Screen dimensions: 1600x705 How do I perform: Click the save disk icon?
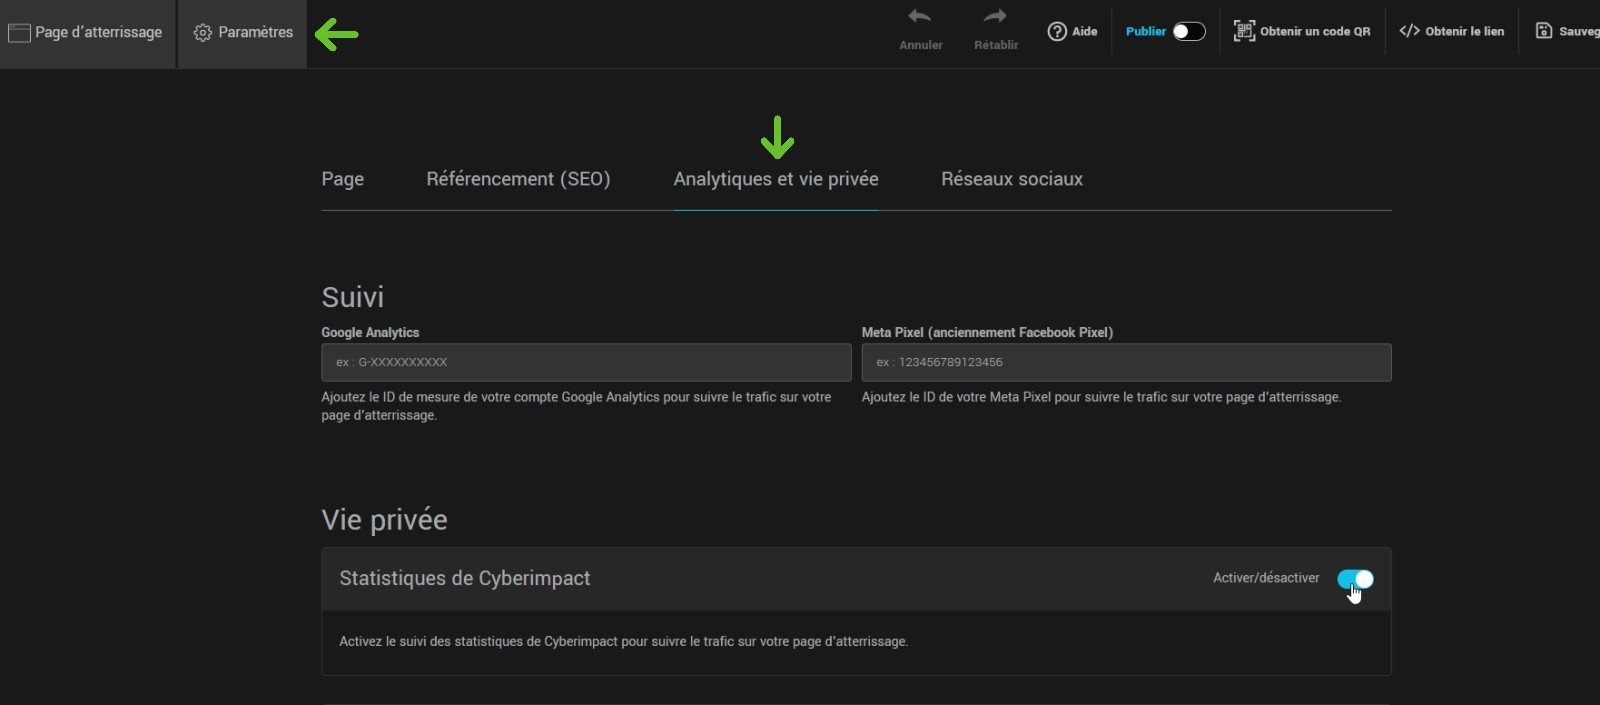click(x=1544, y=31)
